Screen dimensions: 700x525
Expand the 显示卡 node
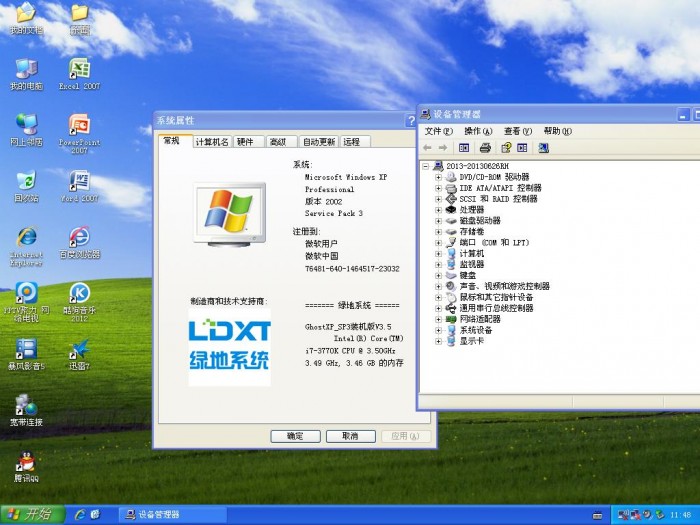coord(438,341)
